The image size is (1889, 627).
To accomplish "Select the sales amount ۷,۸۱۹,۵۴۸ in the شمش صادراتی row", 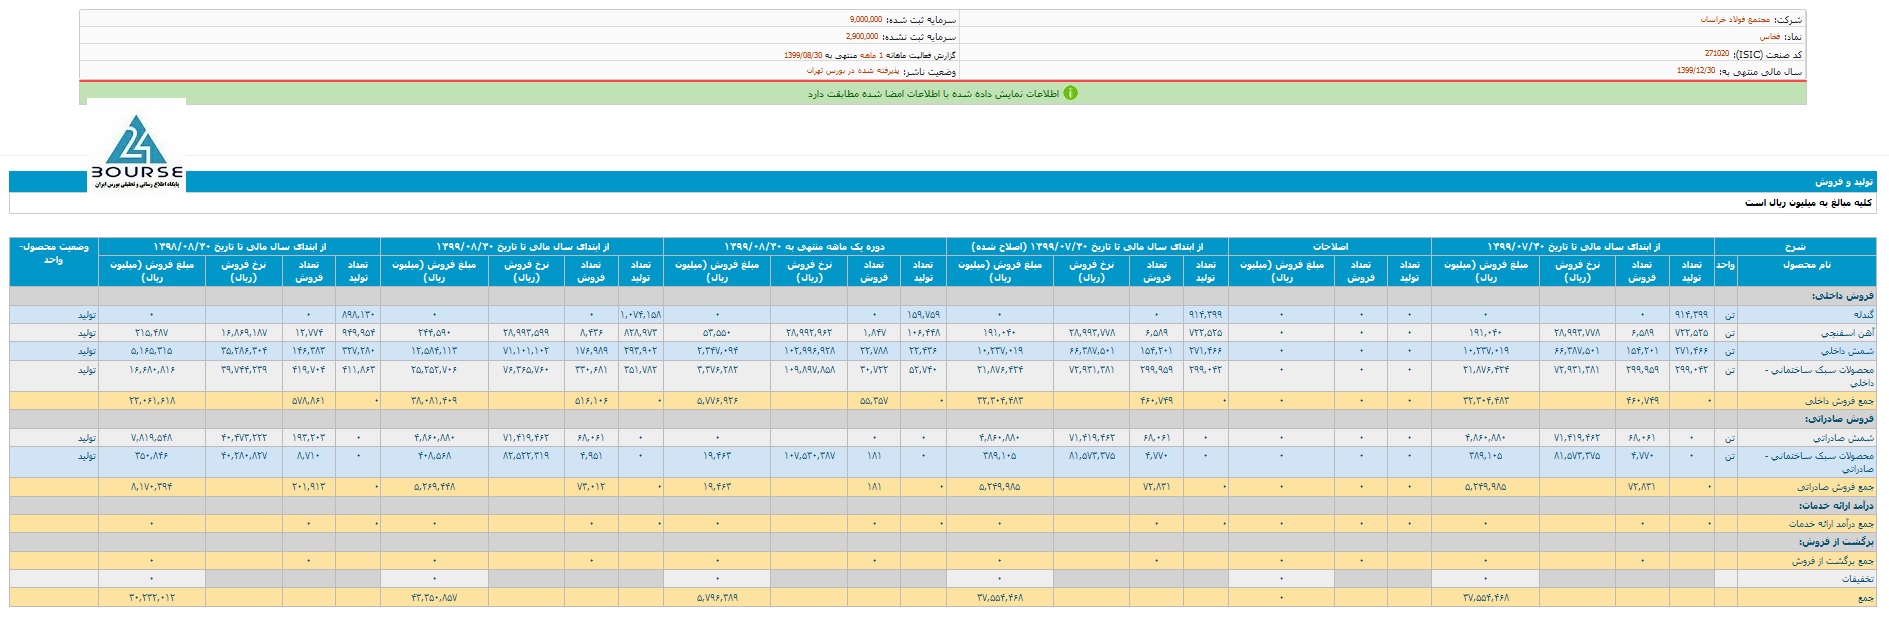I will tap(152, 438).
